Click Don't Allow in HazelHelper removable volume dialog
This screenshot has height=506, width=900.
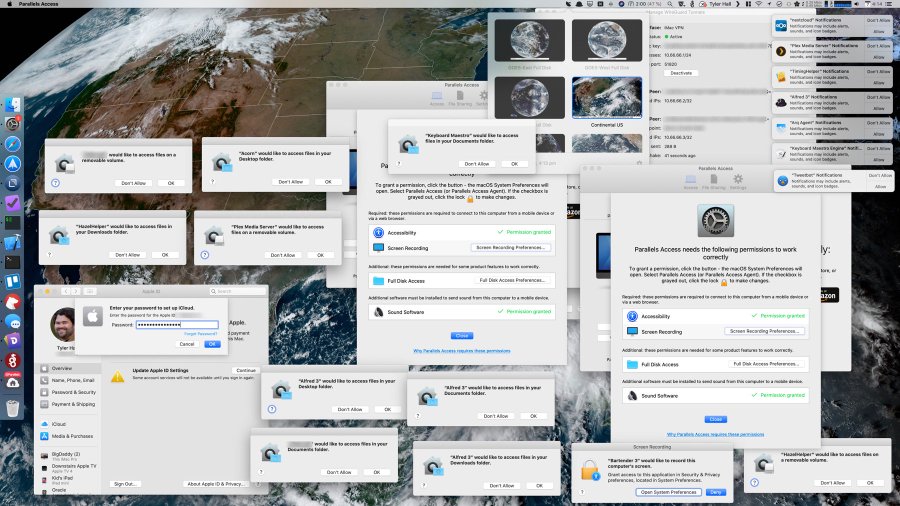pos(832,483)
